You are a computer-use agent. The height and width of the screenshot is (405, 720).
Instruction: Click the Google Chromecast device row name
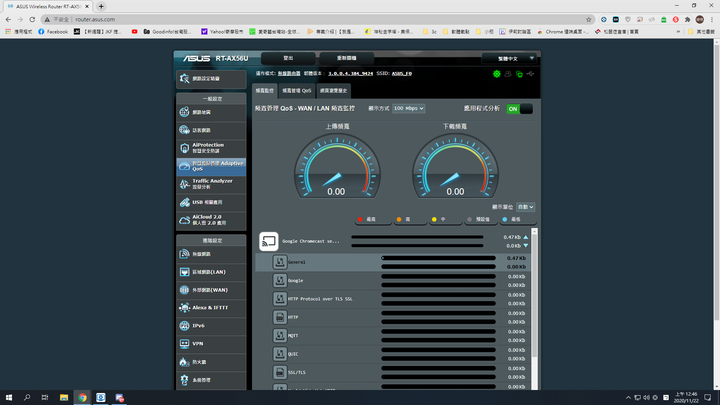pyautogui.click(x=310, y=241)
